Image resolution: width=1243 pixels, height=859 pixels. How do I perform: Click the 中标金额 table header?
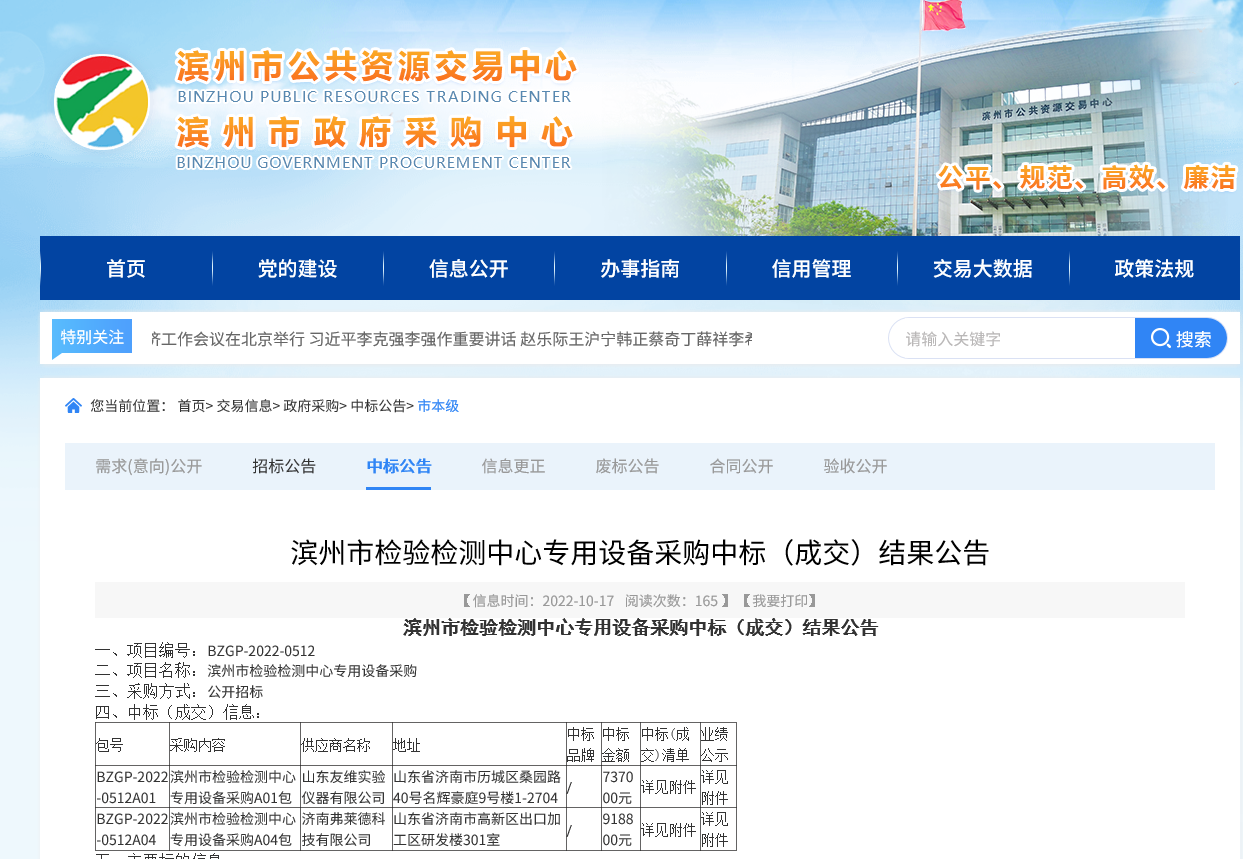pyautogui.click(x=619, y=745)
